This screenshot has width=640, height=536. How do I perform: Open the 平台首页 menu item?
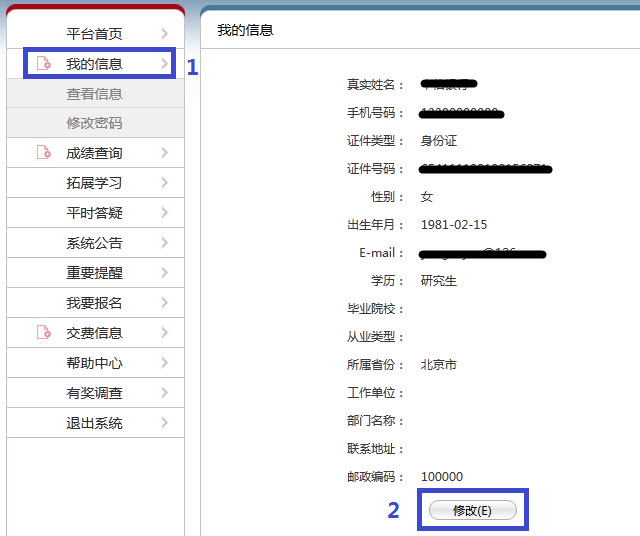(96, 33)
